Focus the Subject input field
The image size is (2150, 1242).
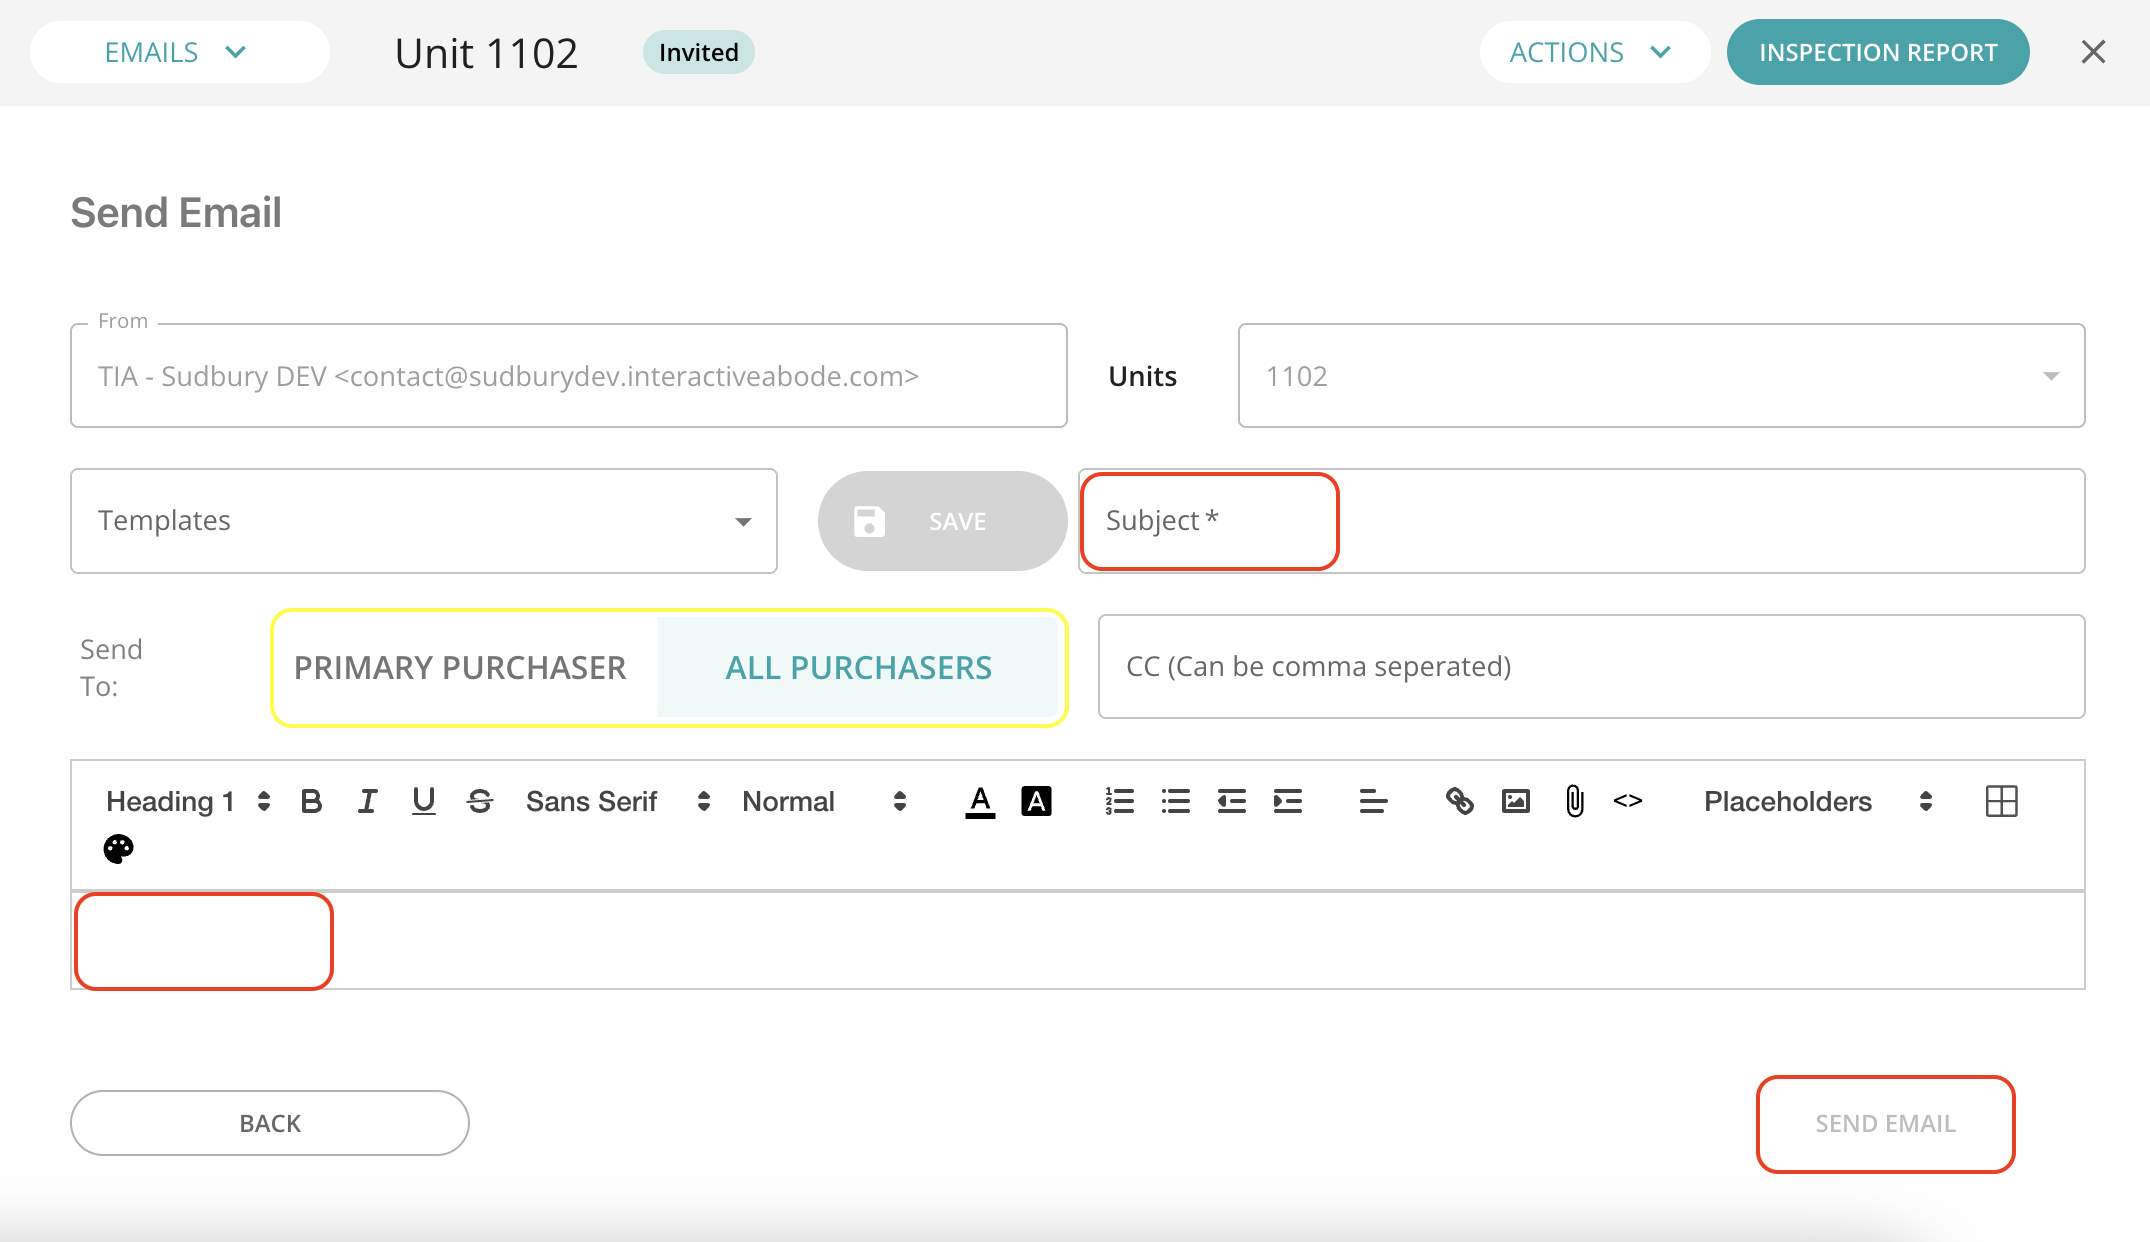1582,521
